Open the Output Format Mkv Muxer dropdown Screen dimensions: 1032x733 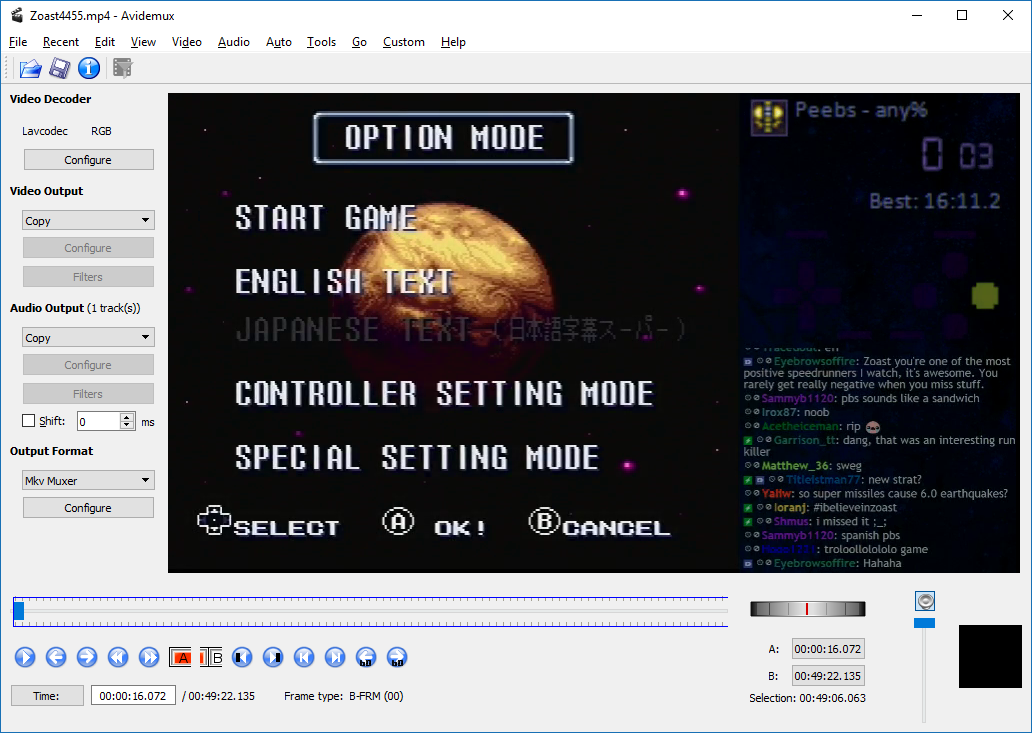click(x=88, y=480)
